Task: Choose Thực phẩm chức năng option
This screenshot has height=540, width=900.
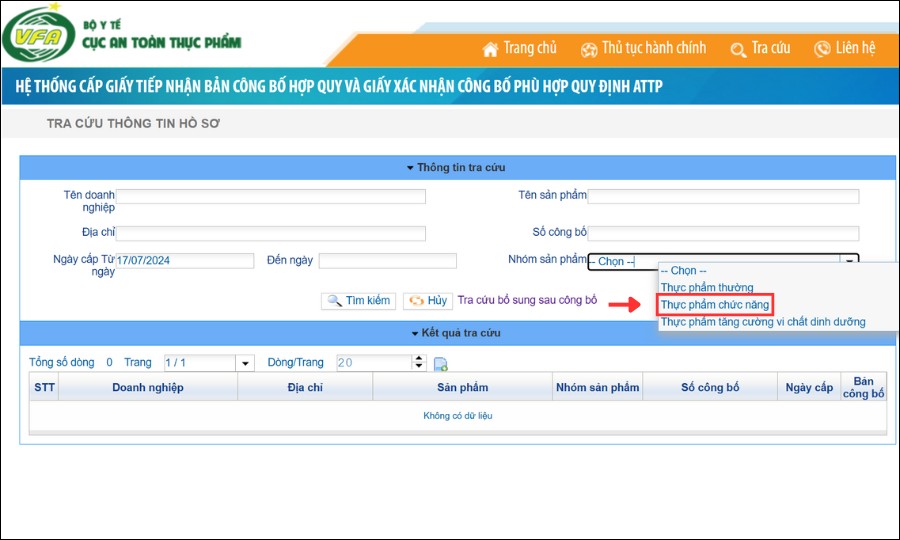Action: tap(715, 305)
